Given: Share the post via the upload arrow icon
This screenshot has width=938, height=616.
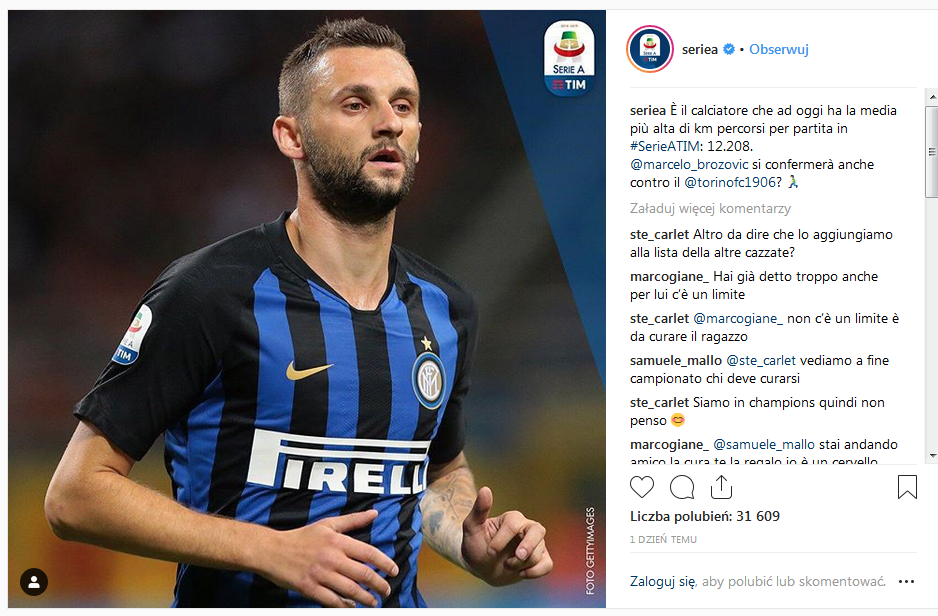Looking at the screenshot, I should point(721,487).
